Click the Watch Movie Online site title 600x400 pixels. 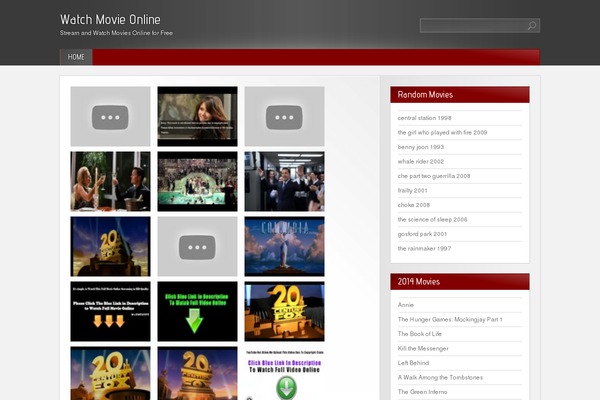tap(110, 20)
